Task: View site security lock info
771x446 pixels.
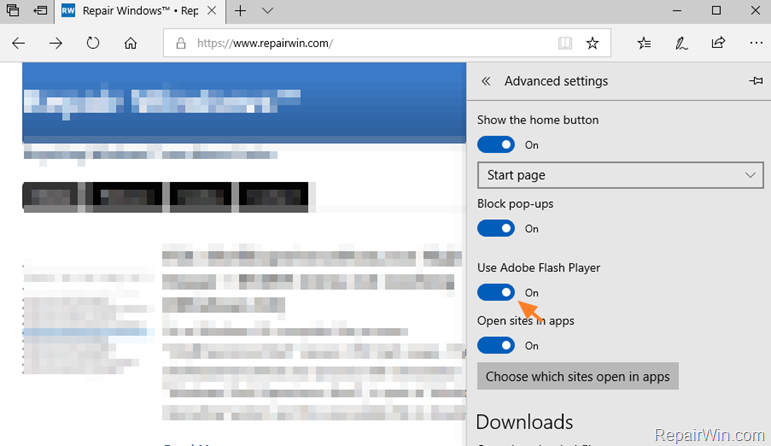Action: [x=181, y=43]
